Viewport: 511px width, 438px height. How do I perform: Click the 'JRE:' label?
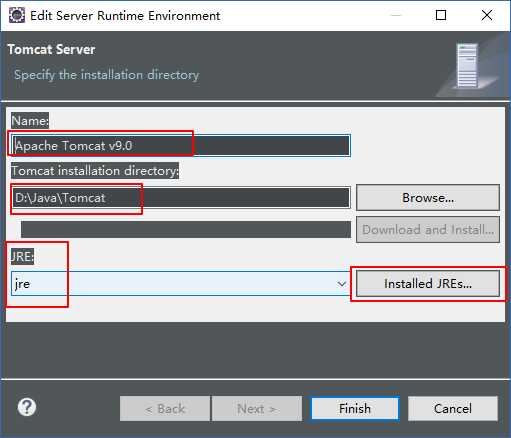point(22,256)
